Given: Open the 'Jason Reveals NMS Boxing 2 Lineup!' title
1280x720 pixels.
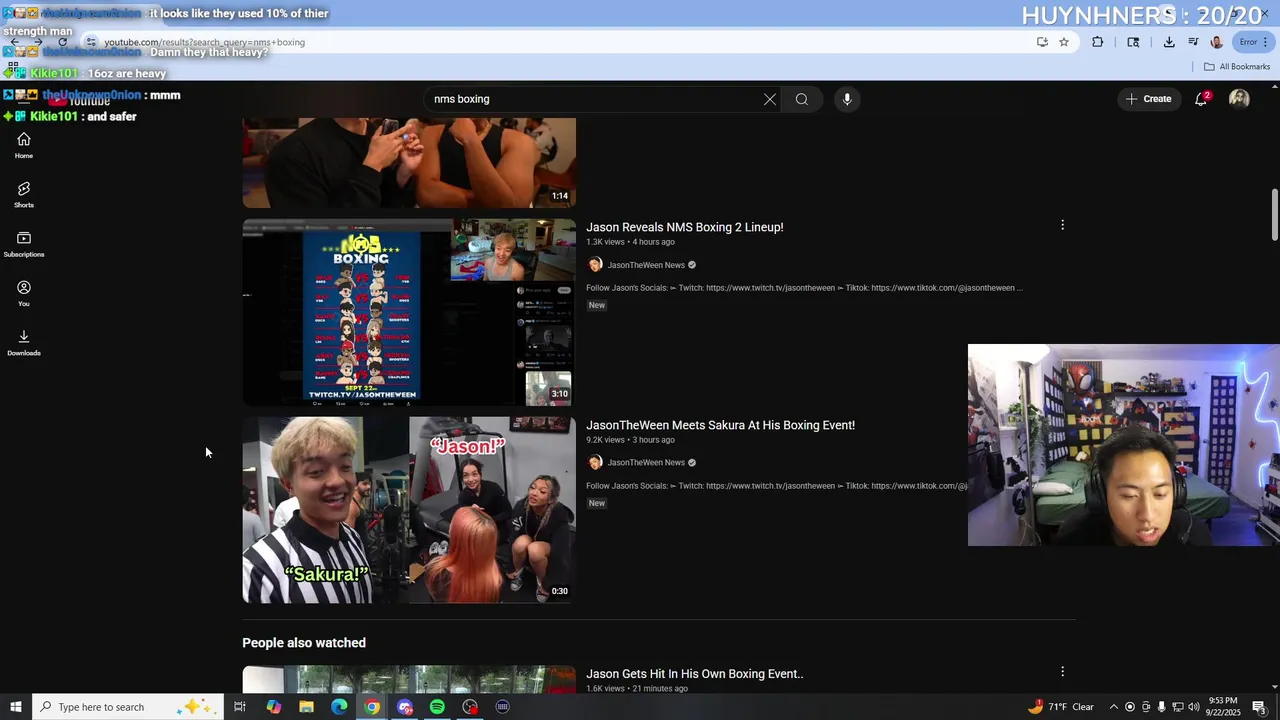Looking at the screenshot, I should coord(685,227).
